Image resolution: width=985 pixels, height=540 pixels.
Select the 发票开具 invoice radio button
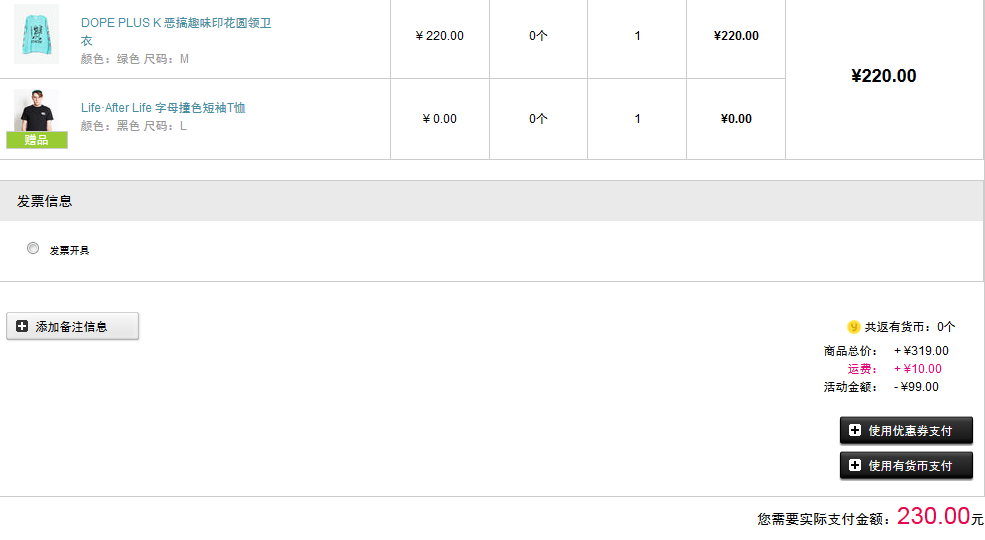point(33,249)
